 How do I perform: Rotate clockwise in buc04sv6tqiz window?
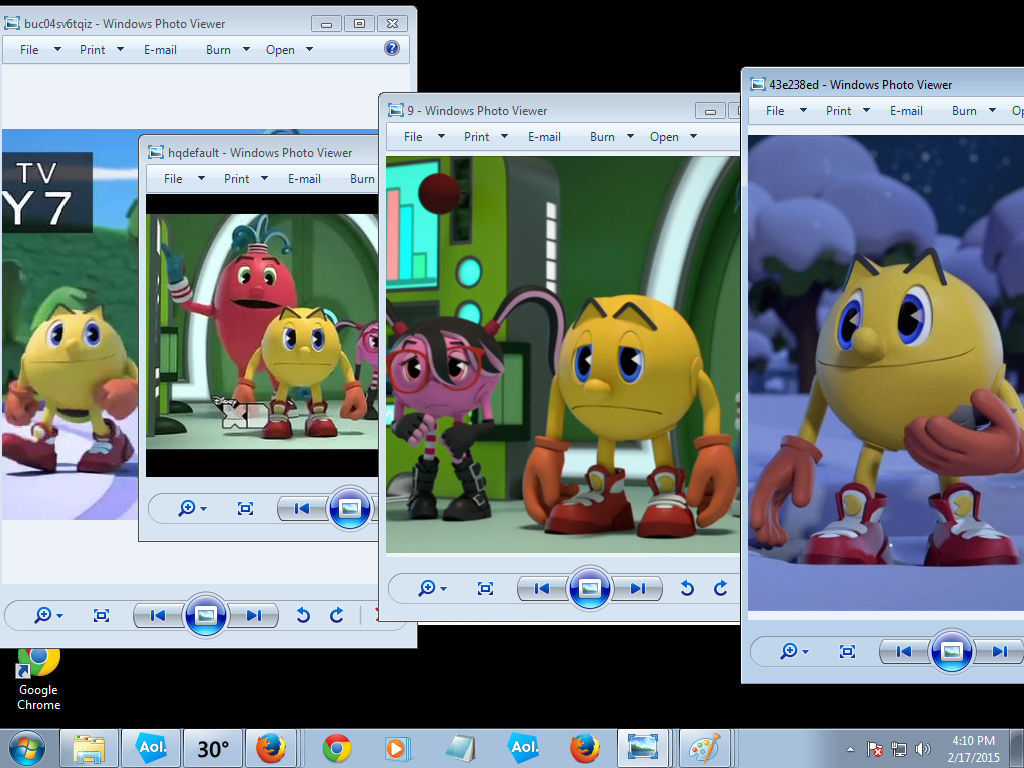click(x=336, y=615)
